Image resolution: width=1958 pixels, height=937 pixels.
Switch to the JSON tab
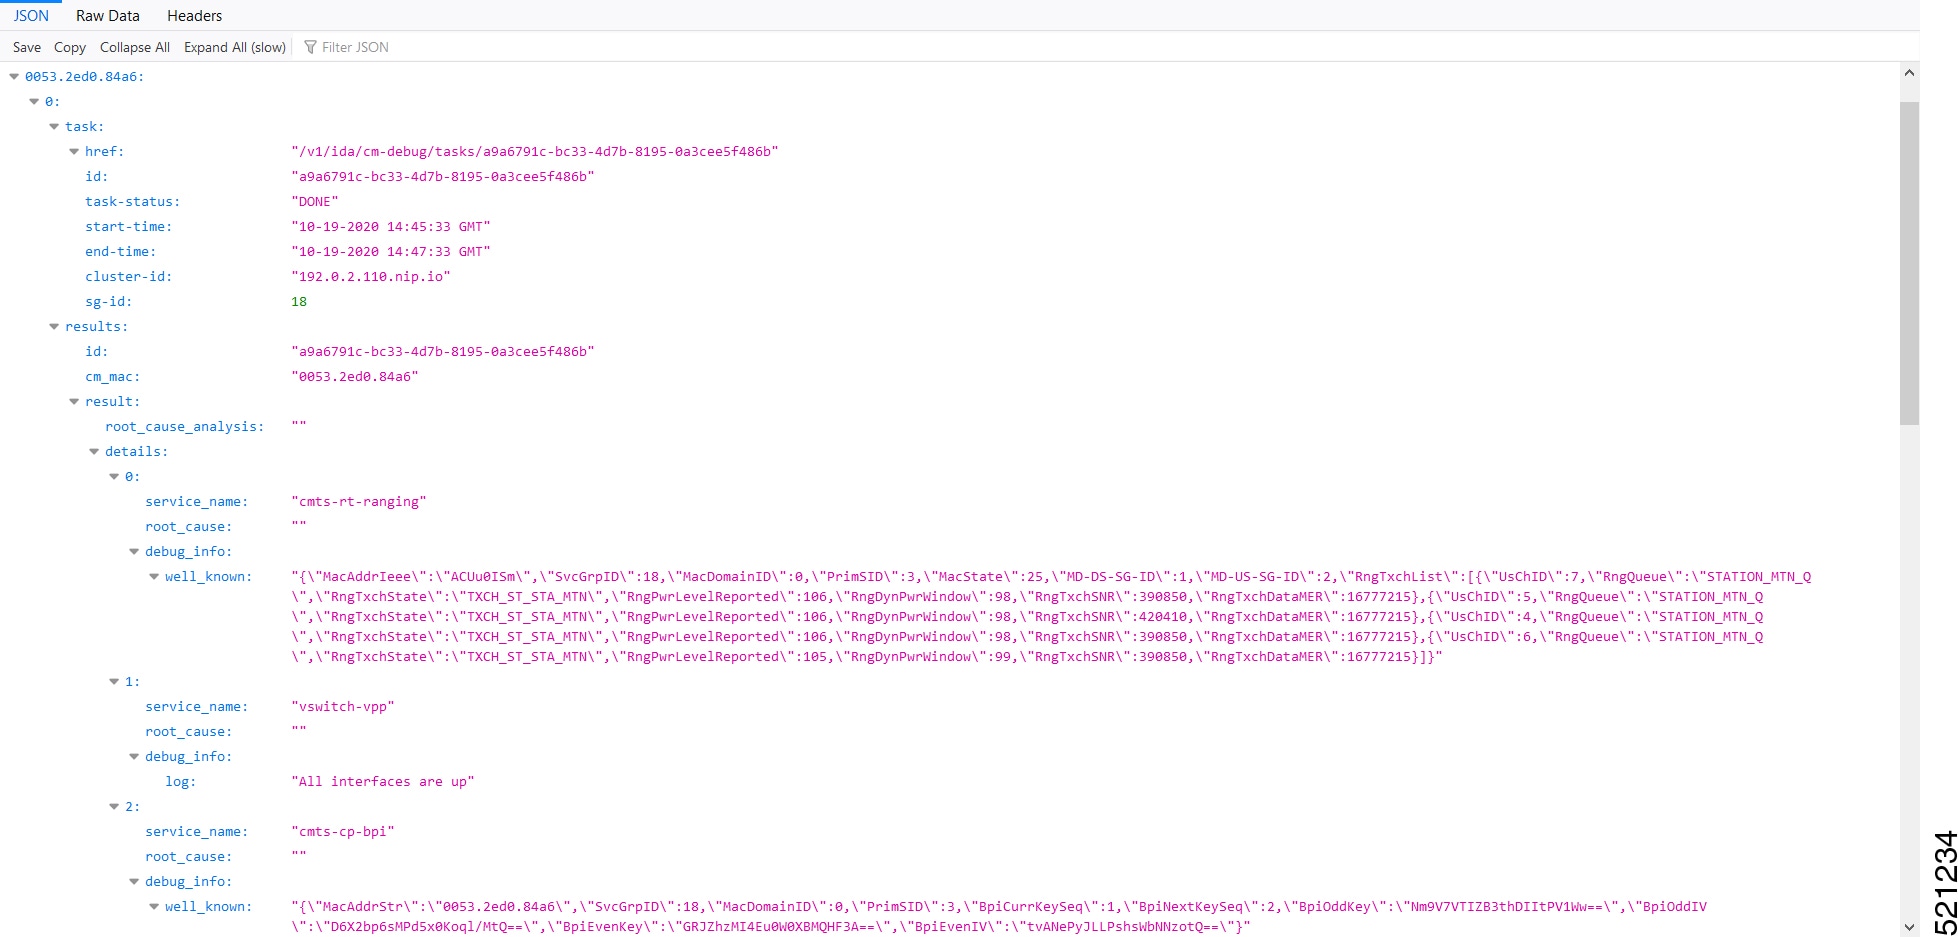pyautogui.click(x=31, y=15)
